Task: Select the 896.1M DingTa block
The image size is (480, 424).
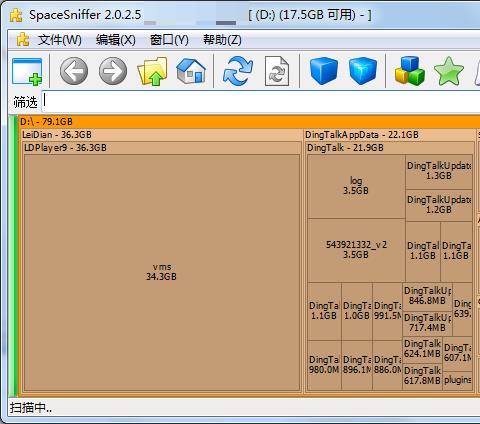Action: pos(357,365)
